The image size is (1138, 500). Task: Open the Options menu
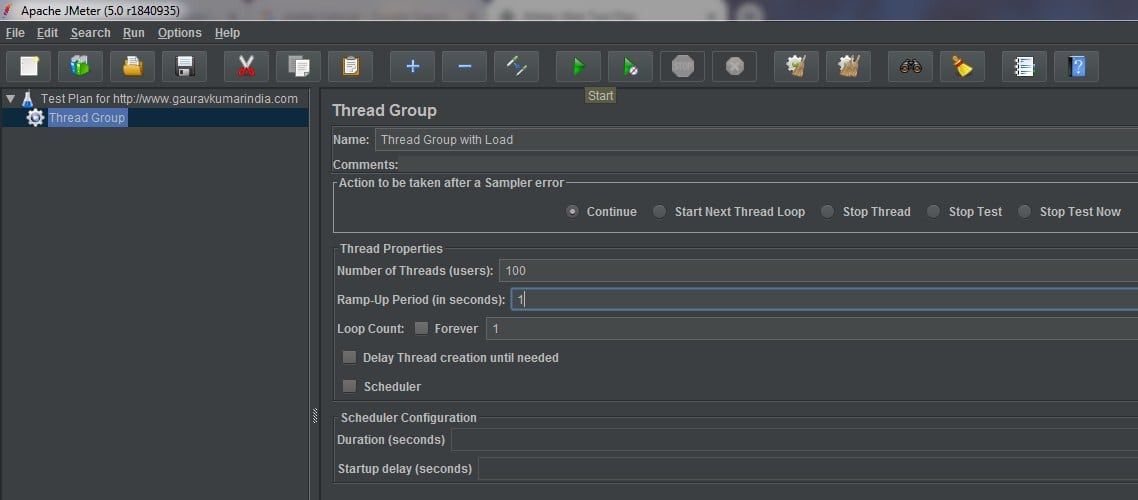(x=179, y=33)
